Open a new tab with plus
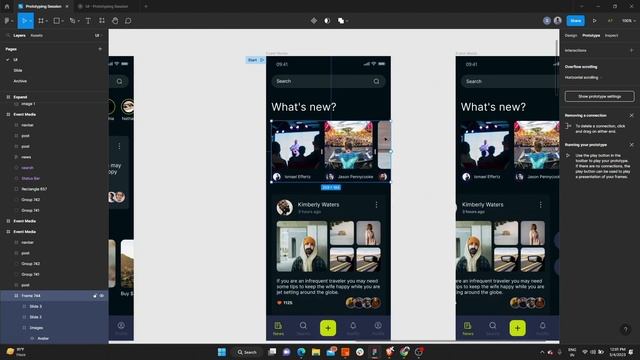The height and width of the screenshot is (360, 640). pyautogui.click(x=146, y=6)
